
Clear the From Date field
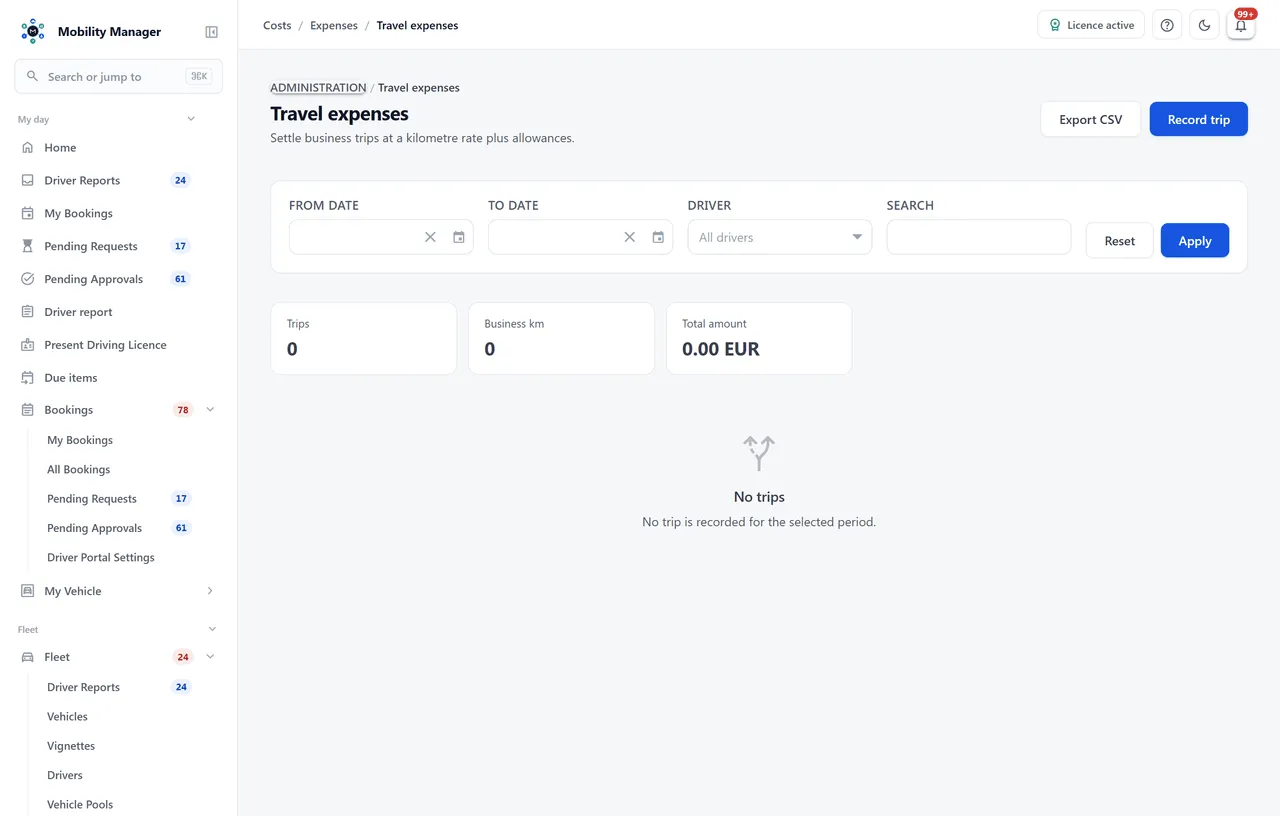click(x=430, y=237)
